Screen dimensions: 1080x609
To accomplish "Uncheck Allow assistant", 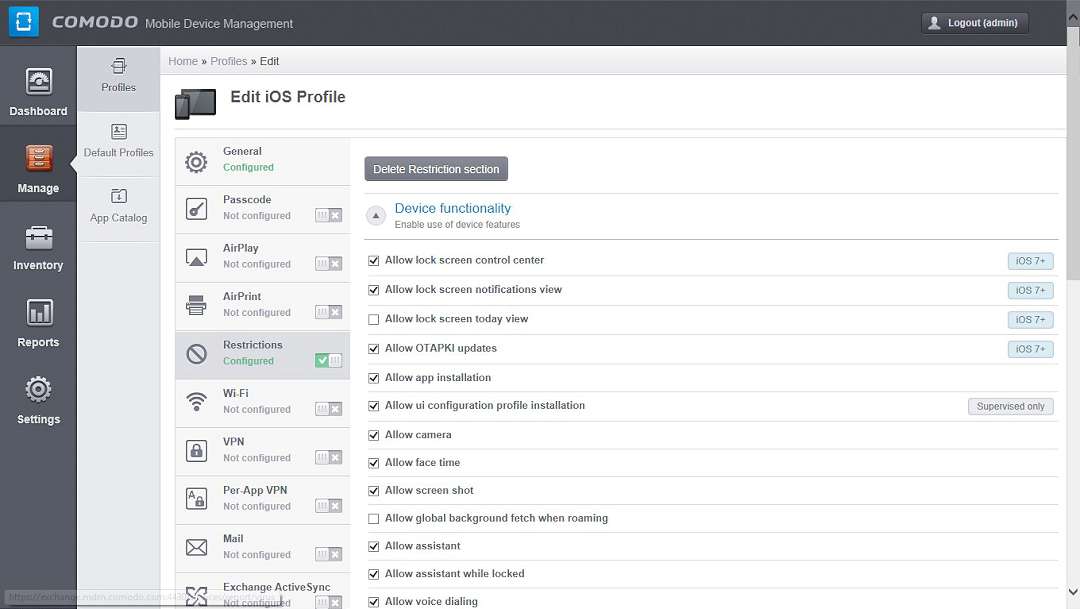I will [x=373, y=546].
